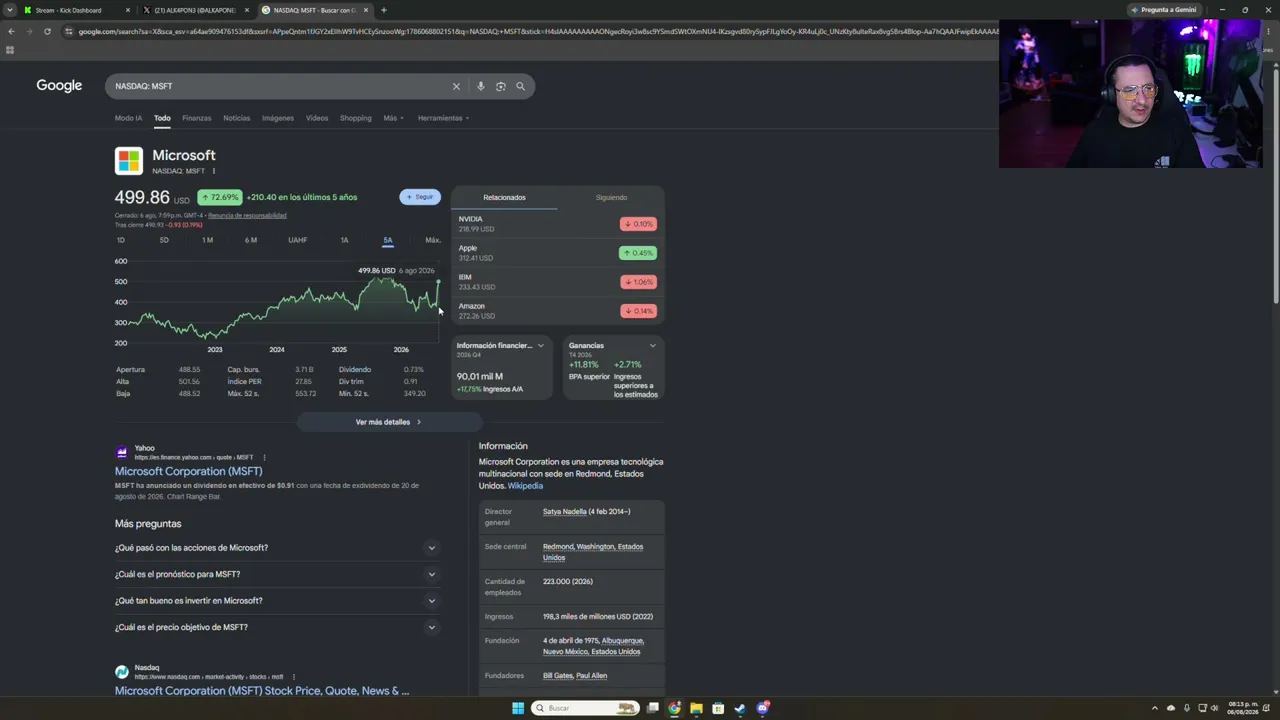Open the three-dot menu beside Nasdaq result
The height and width of the screenshot is (720, 1280).
(293, 677)
